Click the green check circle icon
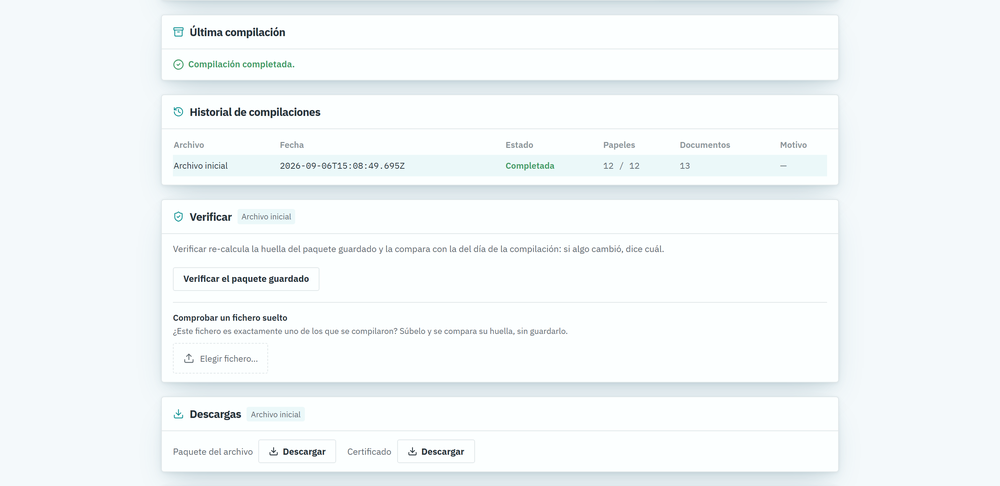The width and height of the screenshot is (1000, 486). click(179, 64)
